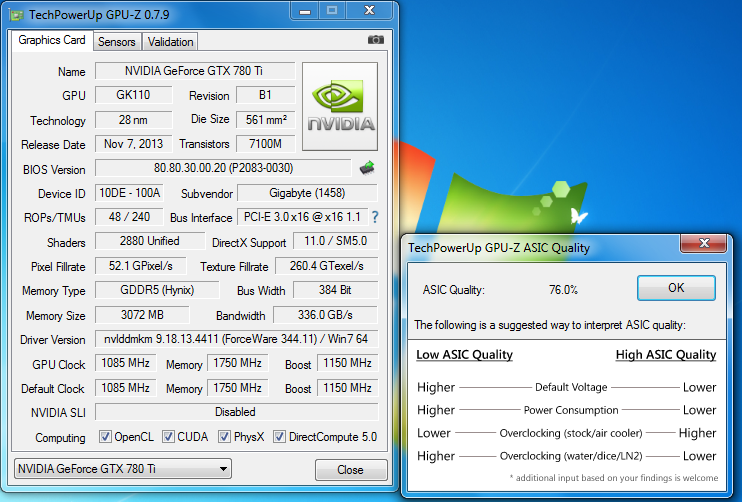Click the Subvendor field Gigabyte (1458)
The width and height of the screenshot is (742, 502).
(x=307, y=193)
